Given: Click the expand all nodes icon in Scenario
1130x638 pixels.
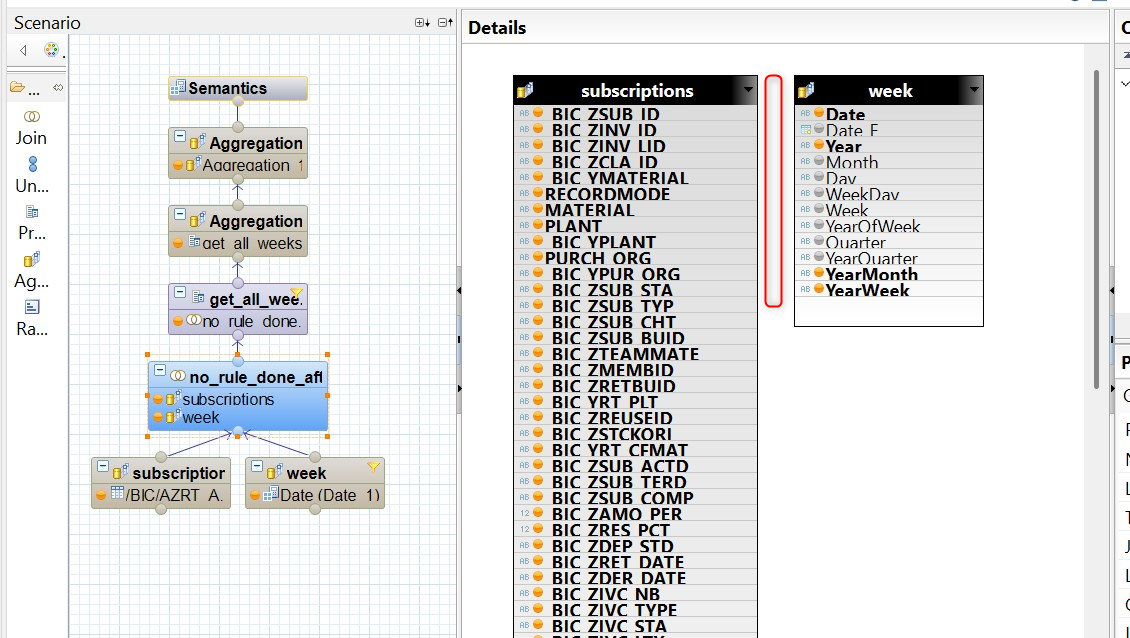Looking at the screenshot, I should (421, 23).
